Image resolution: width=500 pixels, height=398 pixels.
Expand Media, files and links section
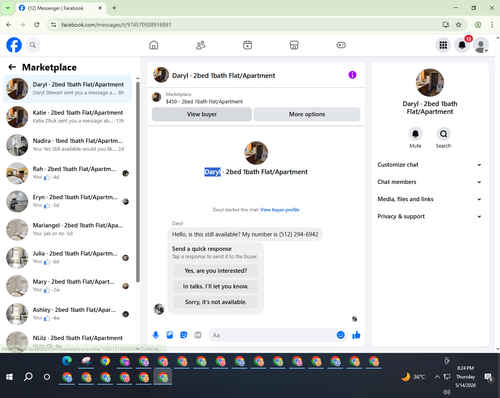[429, 199]
